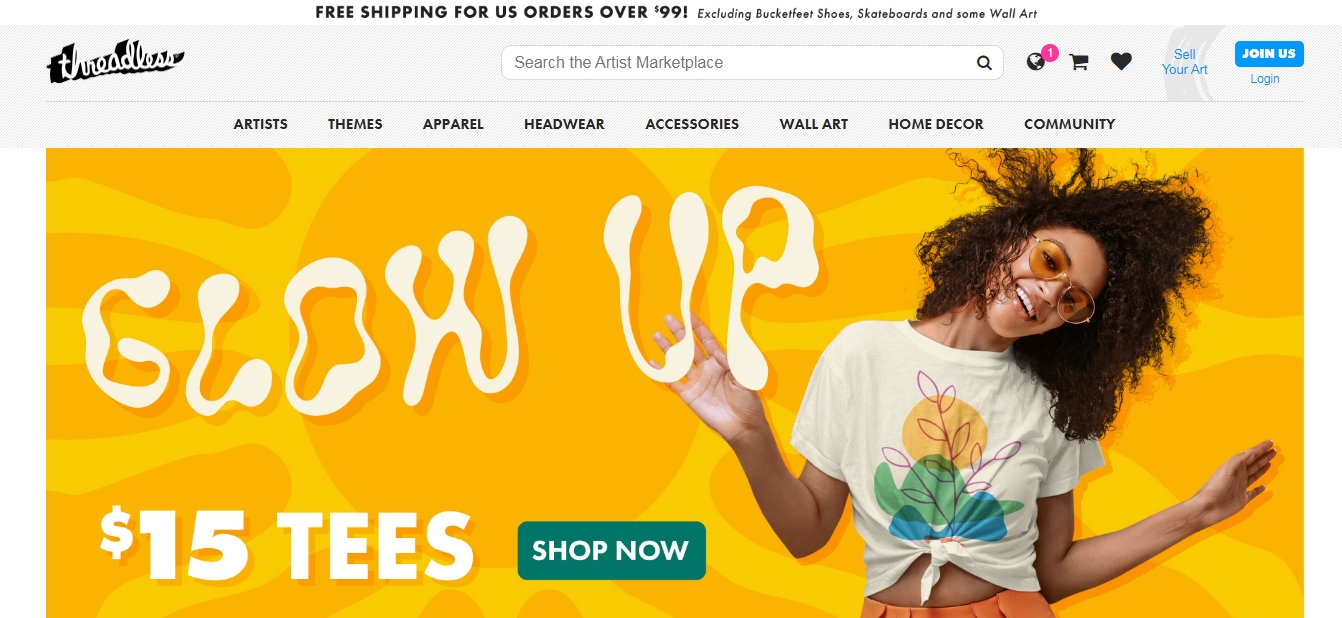
Task: Open the Home Decor menu
Action: (936, 124)
